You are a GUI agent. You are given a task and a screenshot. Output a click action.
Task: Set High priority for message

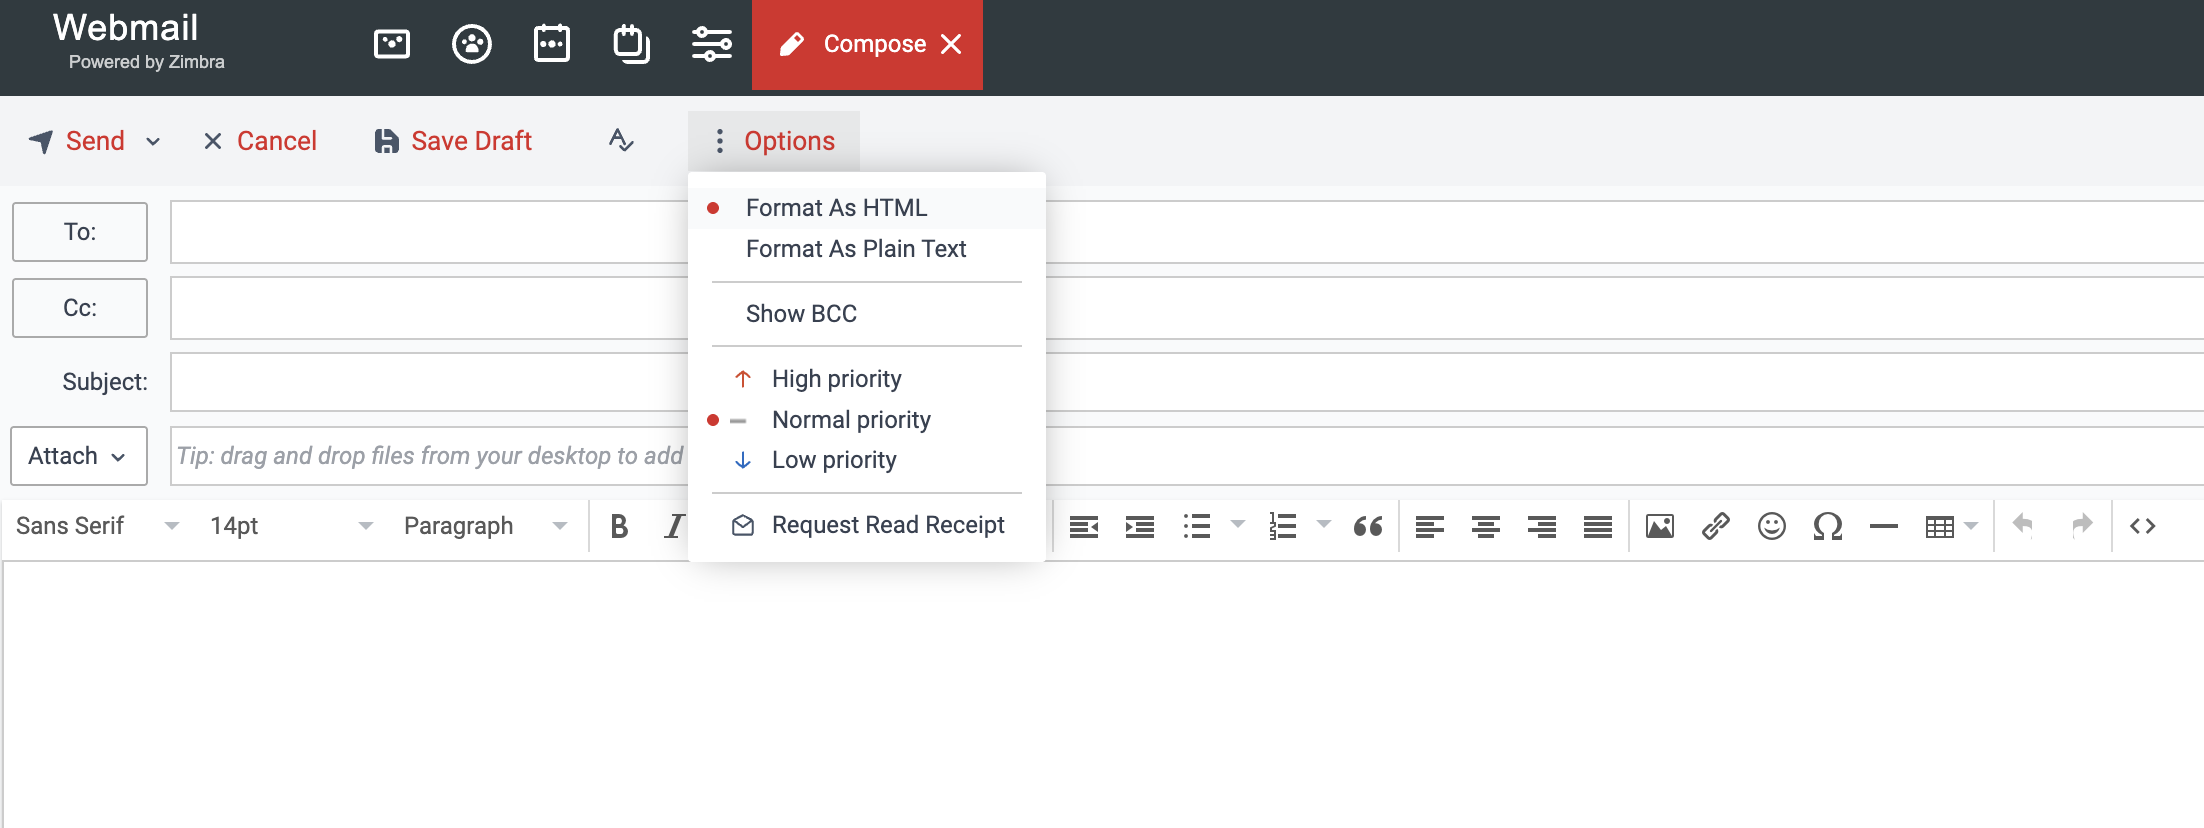point(867,379)
